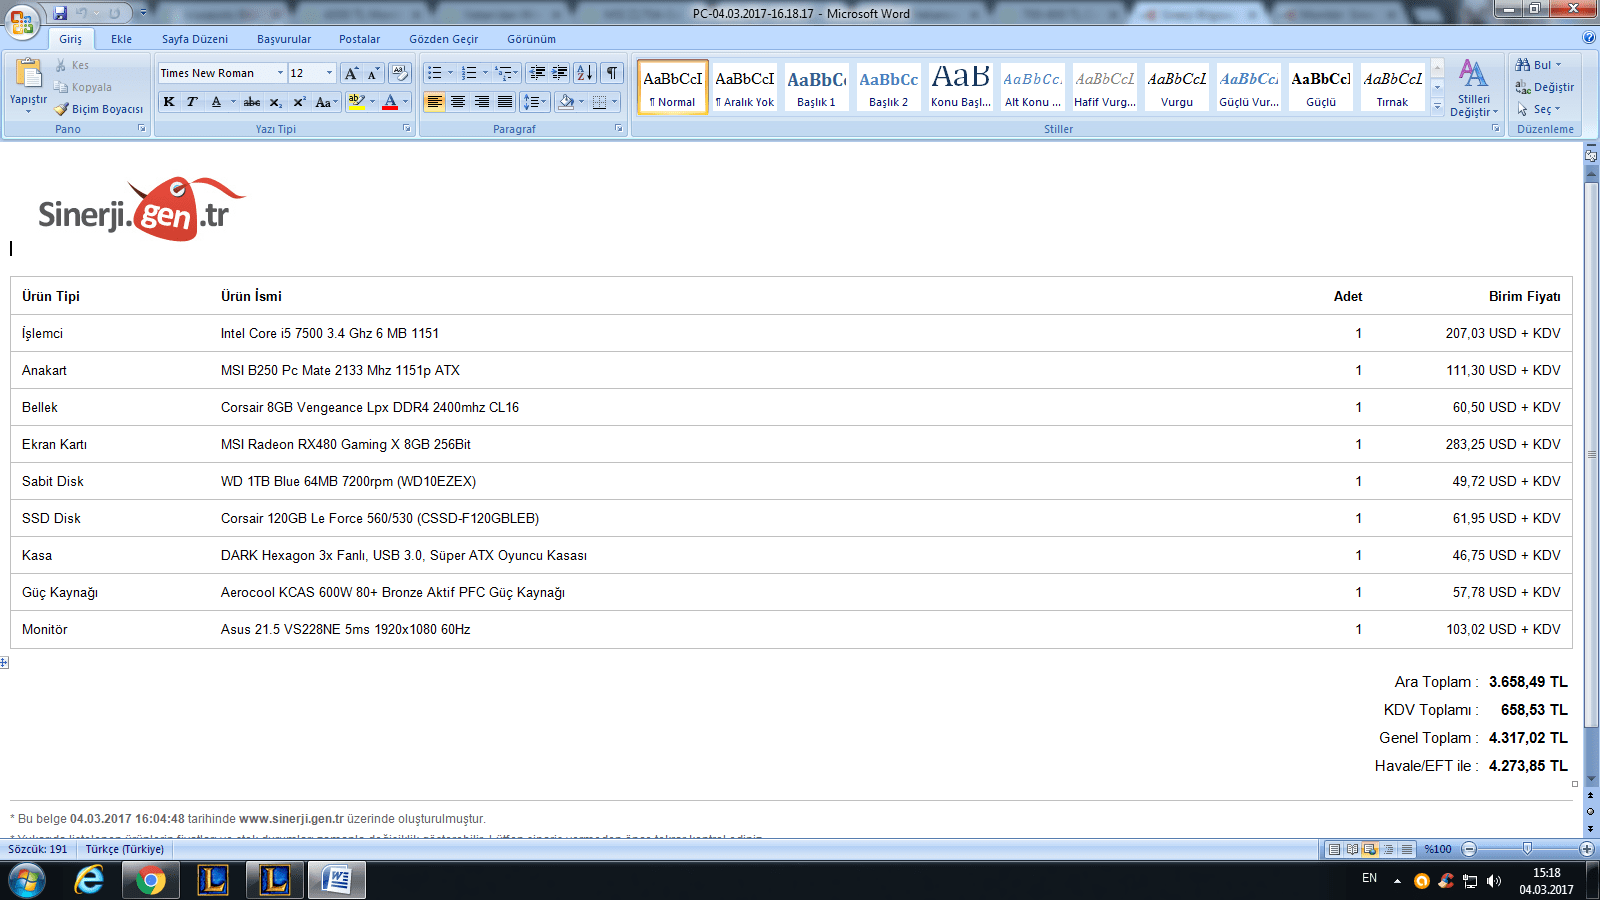Image resolution: width=1600 pixels, height=900 pixels.
Task: Apply strikethrough formatting
Action: (x=252, y=102)
